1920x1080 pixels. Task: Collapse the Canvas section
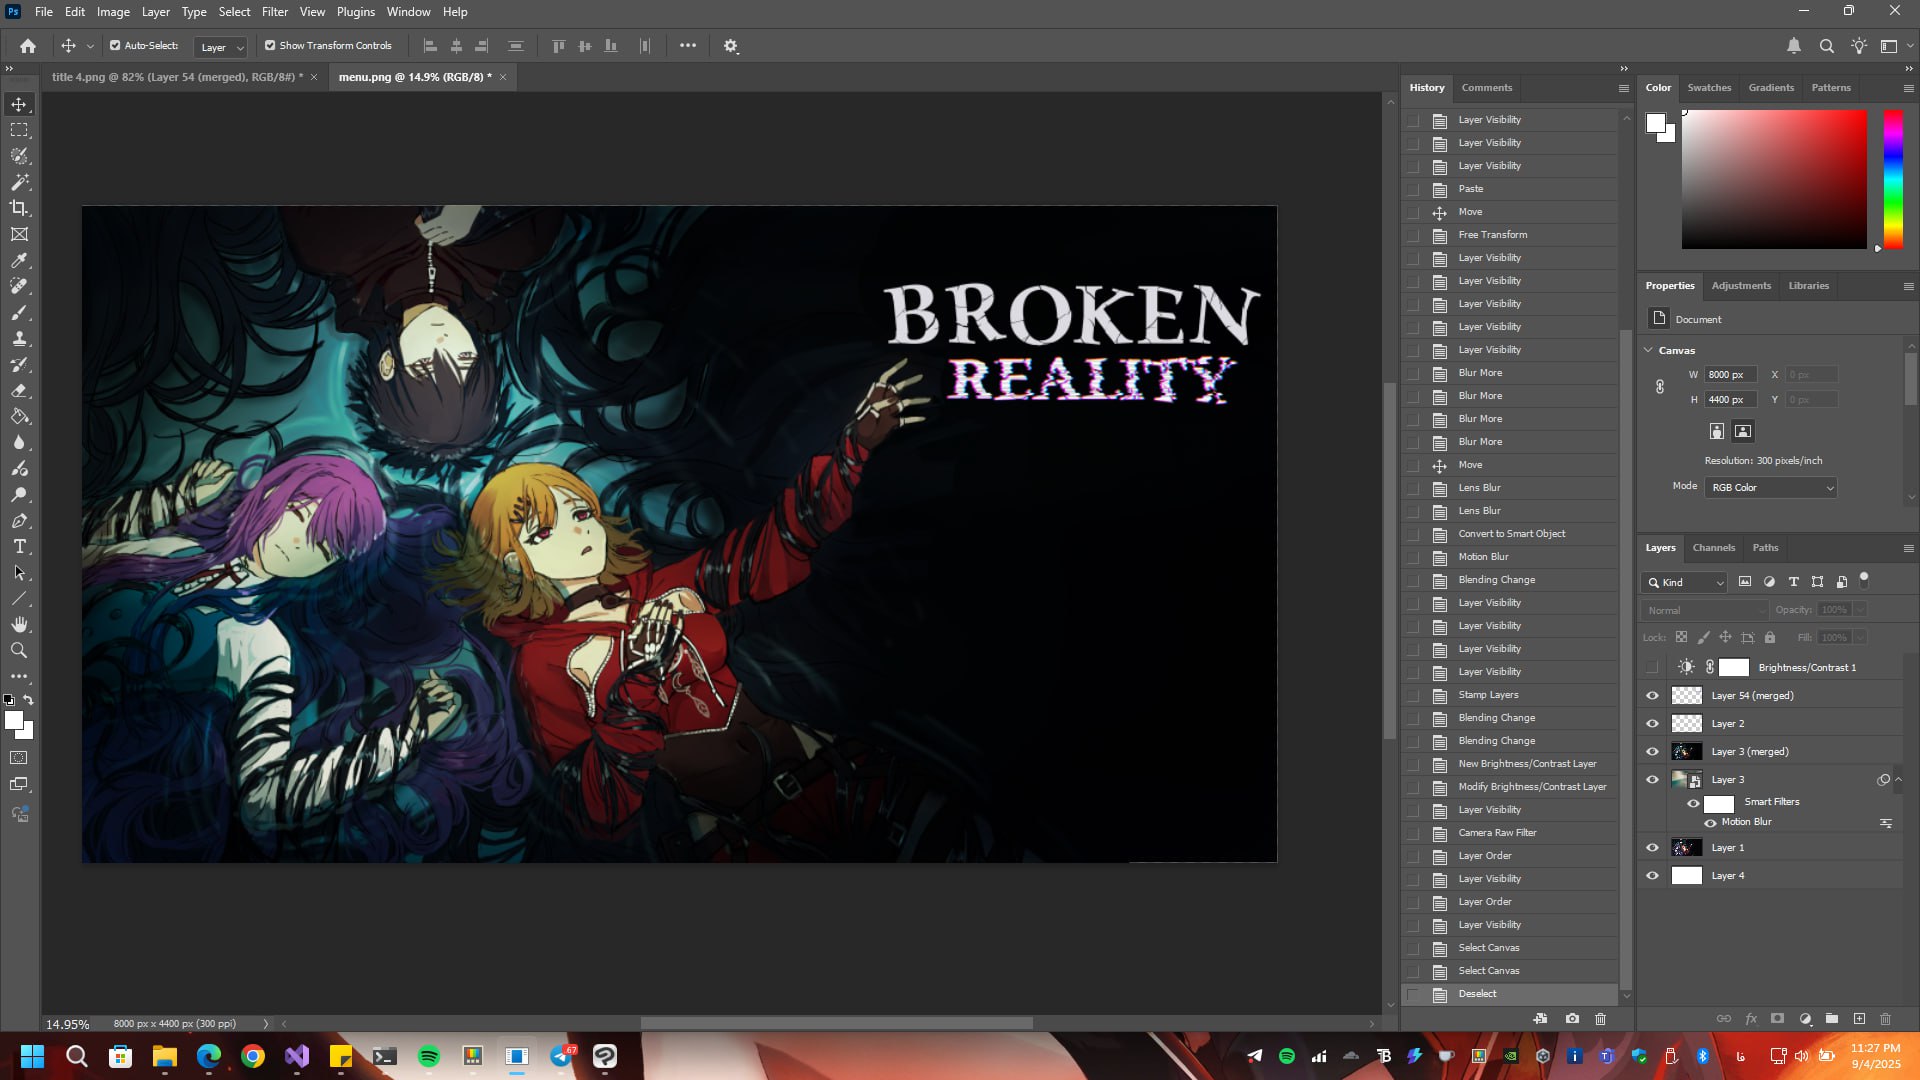1649,350
